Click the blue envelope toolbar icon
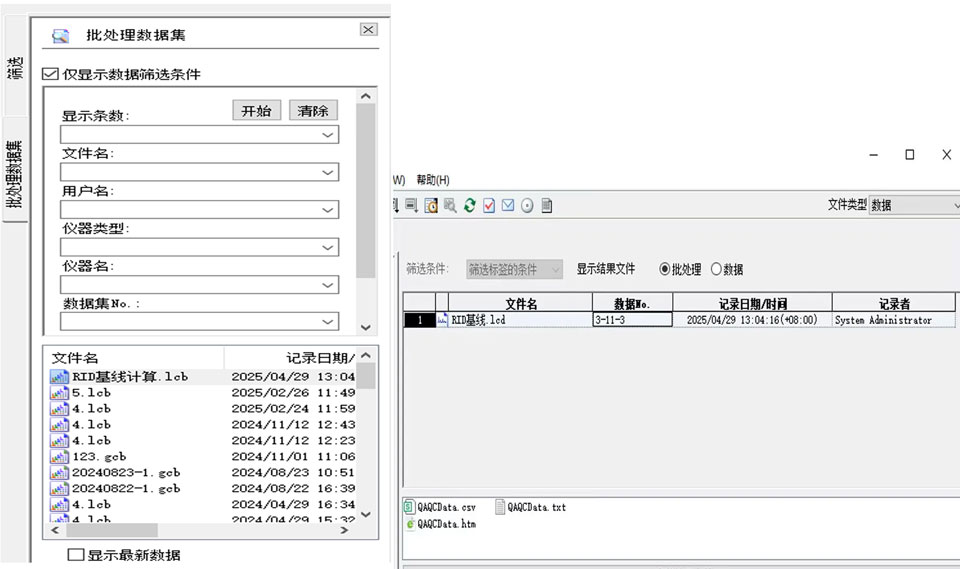The height and width of the screenshot is (569, 960). click(x=508, y=205)
